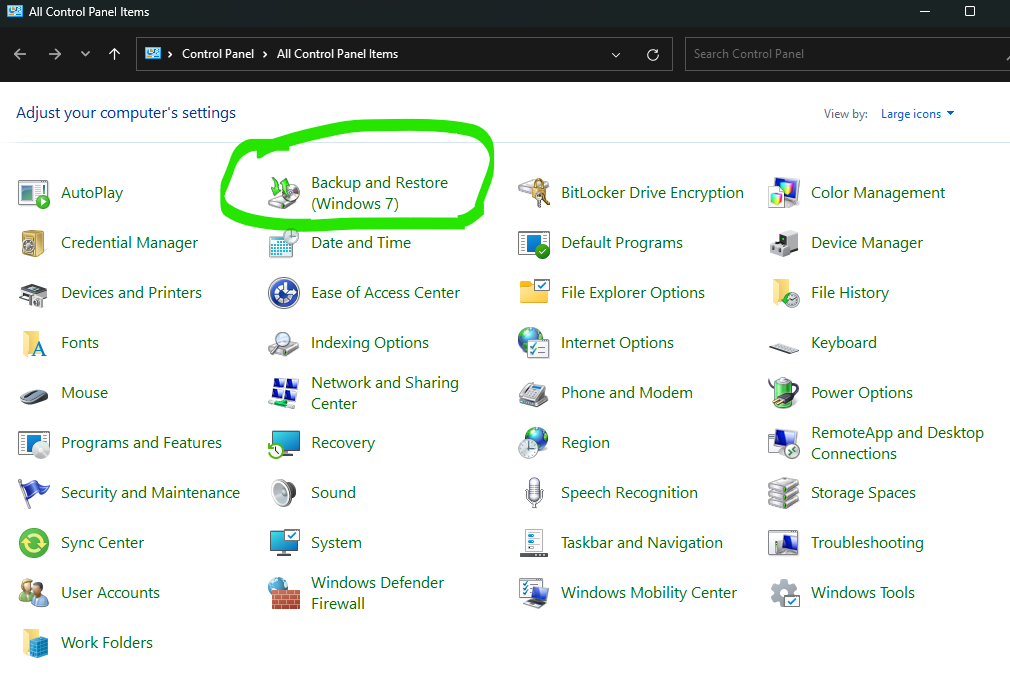Go forward with the Forward arrow

(55, 54)
